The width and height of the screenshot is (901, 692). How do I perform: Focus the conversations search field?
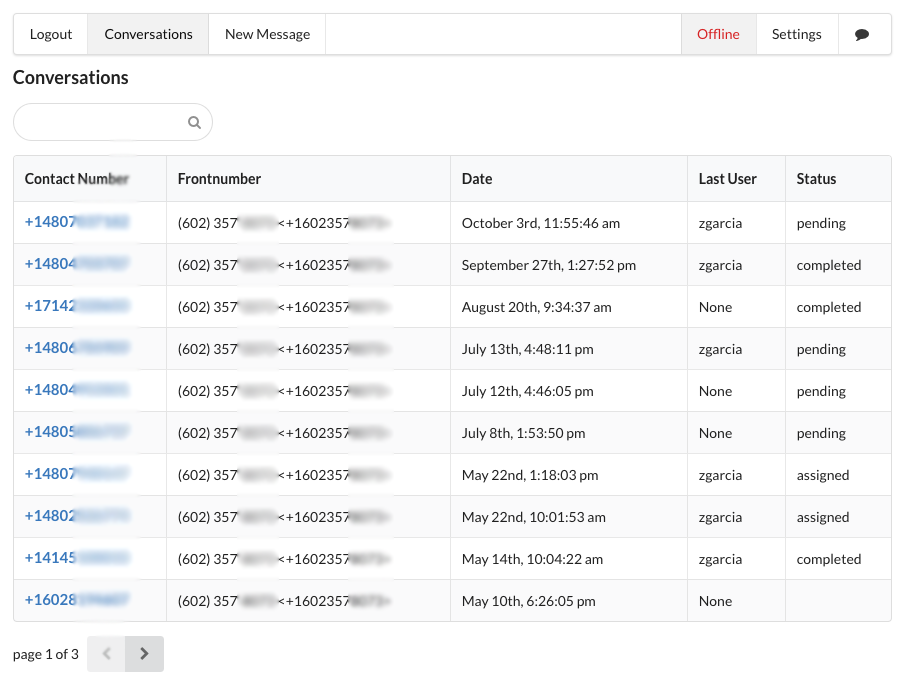pos(113,122)
